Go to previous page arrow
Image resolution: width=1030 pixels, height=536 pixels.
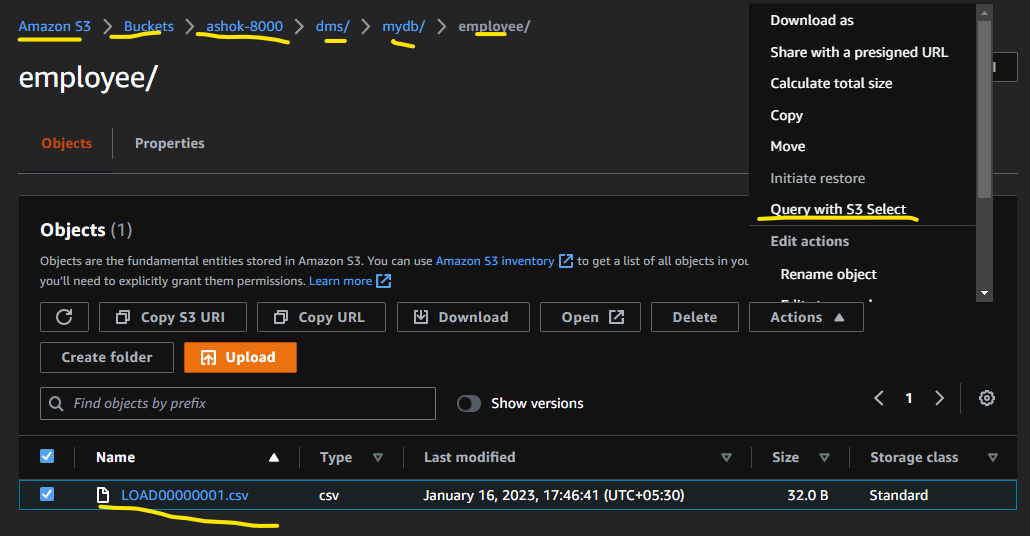[879, 398]
